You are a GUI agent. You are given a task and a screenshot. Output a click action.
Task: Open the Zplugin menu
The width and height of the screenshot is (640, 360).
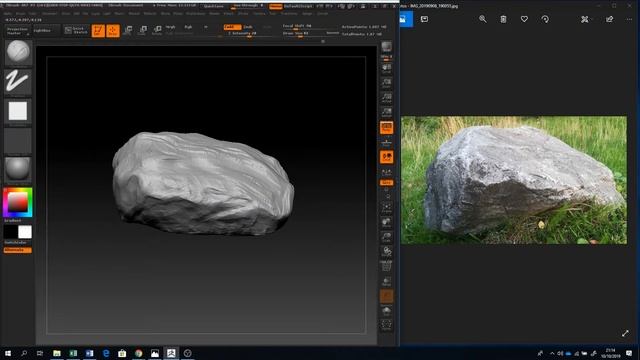pos(307,13)
